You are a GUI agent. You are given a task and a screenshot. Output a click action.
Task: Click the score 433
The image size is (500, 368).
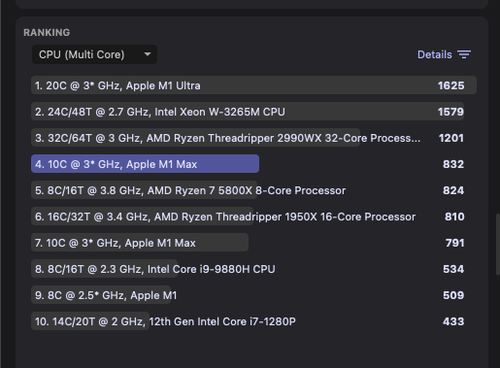coord(453,322)
